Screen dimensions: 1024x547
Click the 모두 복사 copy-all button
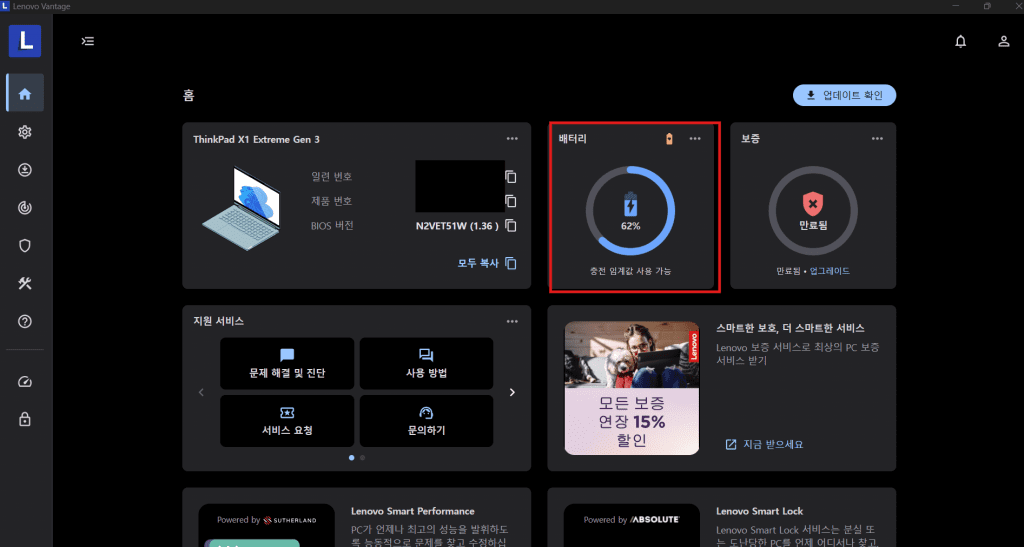point(487,264)
